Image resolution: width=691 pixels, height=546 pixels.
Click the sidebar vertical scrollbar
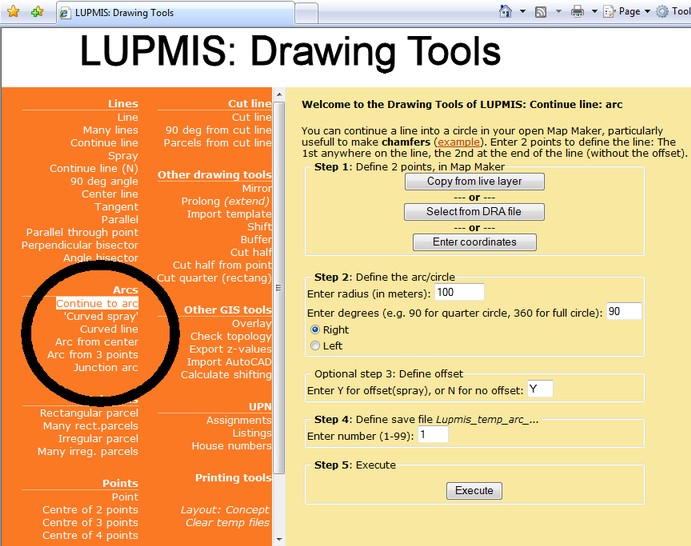[x=280, y=300]
